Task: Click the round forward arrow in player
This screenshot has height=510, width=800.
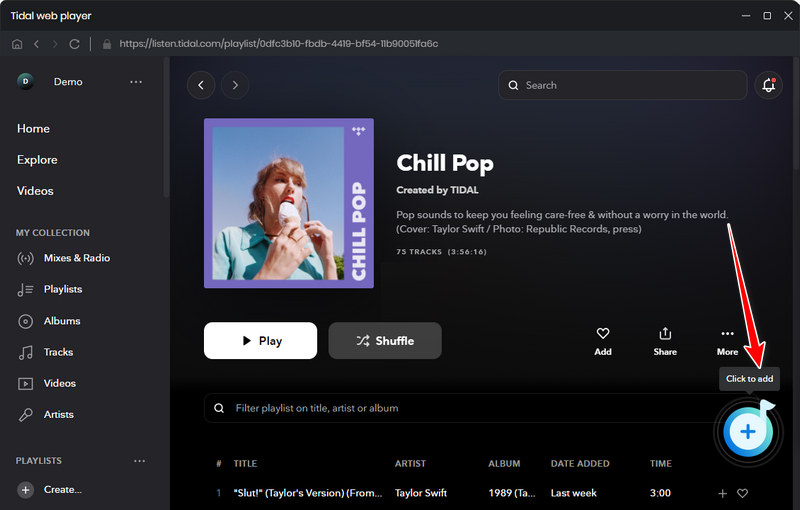Action: click(x=235, y=85)
